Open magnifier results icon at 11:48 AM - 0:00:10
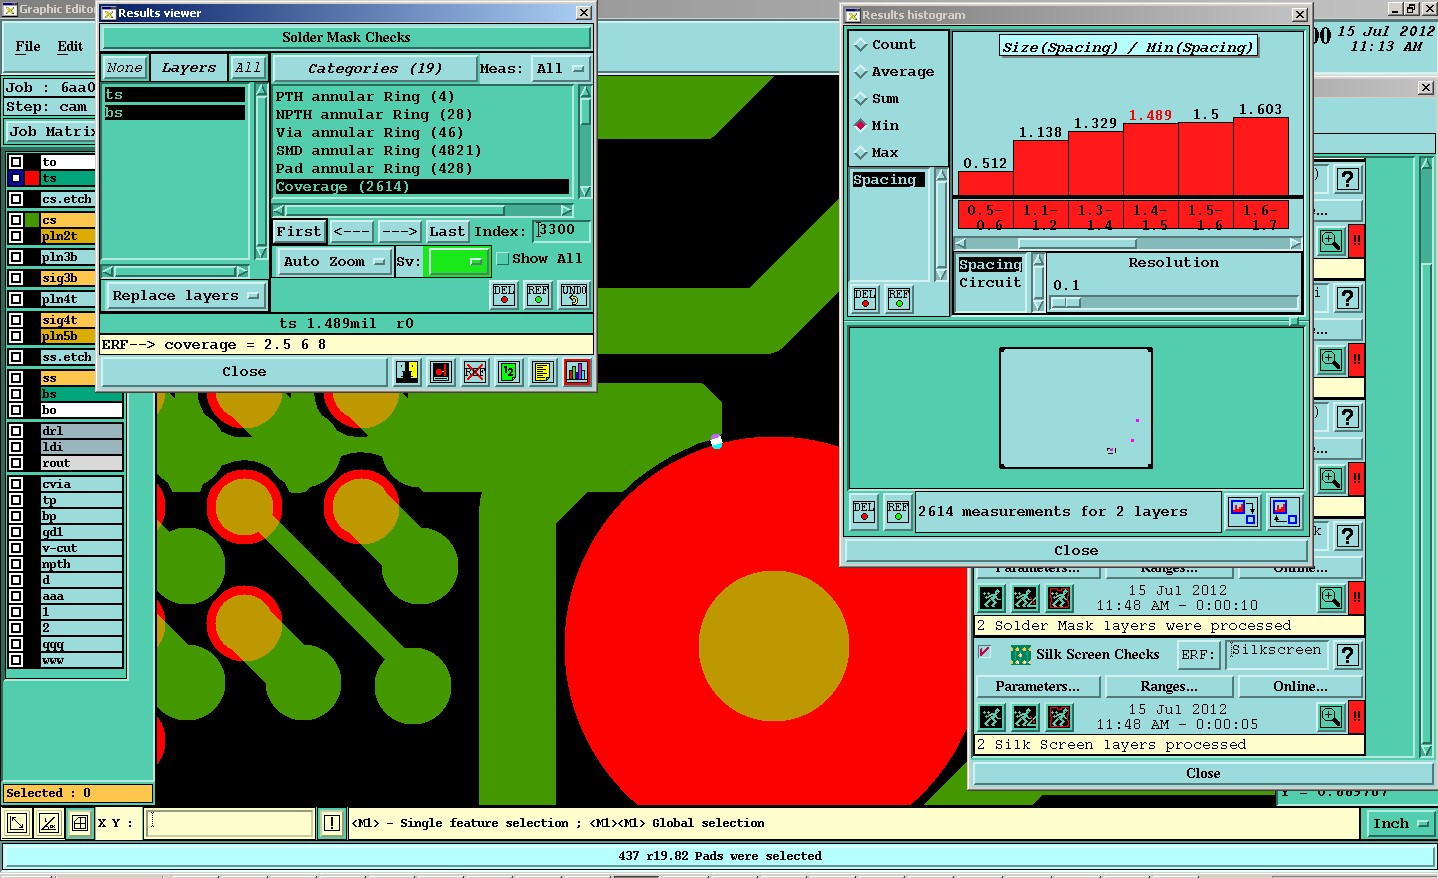The width and height of the screenshot is (1438, 878). click(x=1331, y=598)
